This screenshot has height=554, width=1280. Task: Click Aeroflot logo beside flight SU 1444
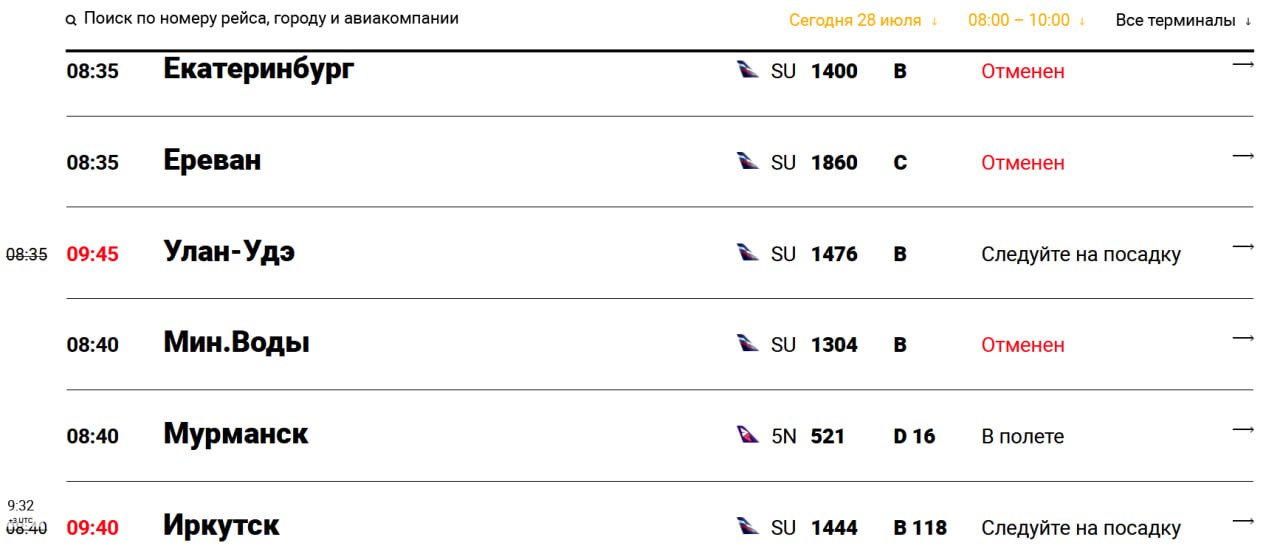748,526
